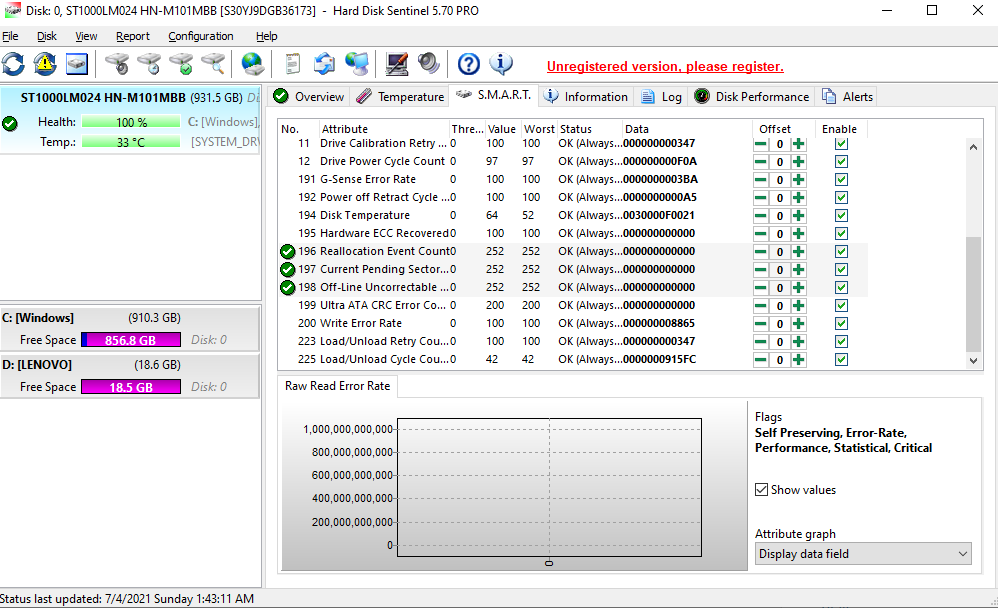Viewport: 998px width, 608px height.
Task: Click the Refresh disk status toolbar icon
Action: pyautogui.click(x=13, y=64)
